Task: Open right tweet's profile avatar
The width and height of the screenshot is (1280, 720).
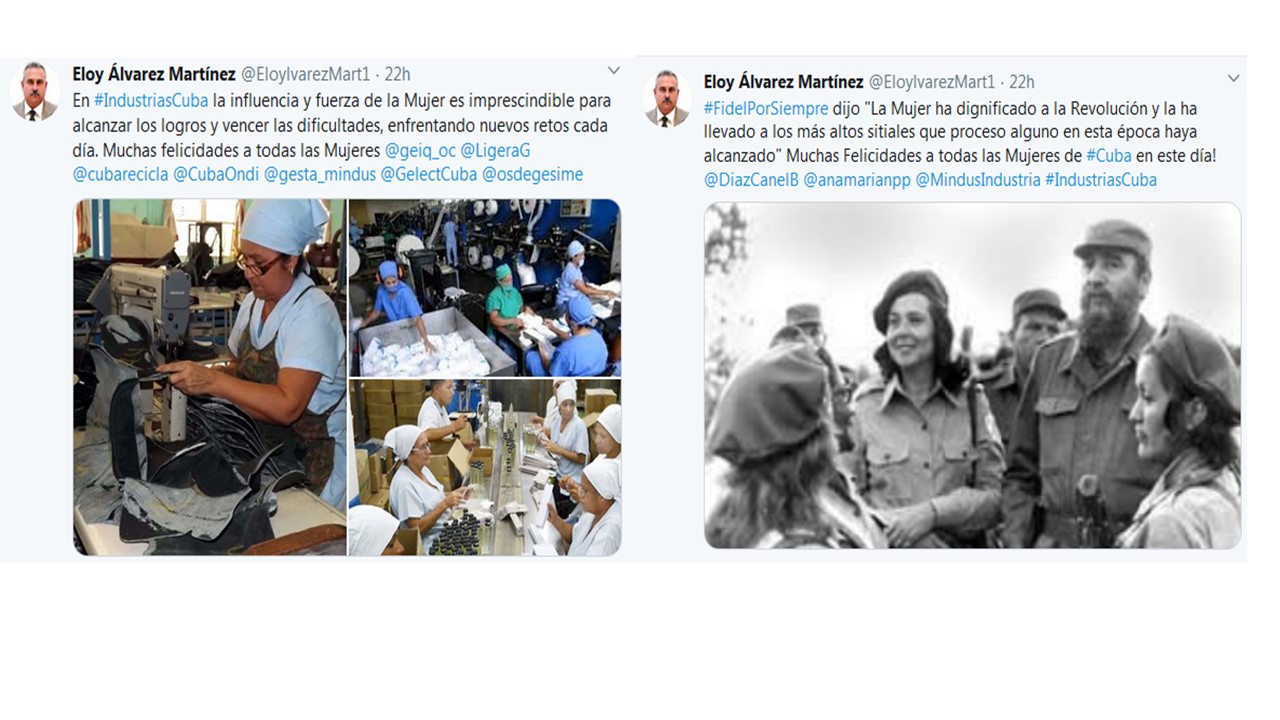Action: click(x=667, y=99)
